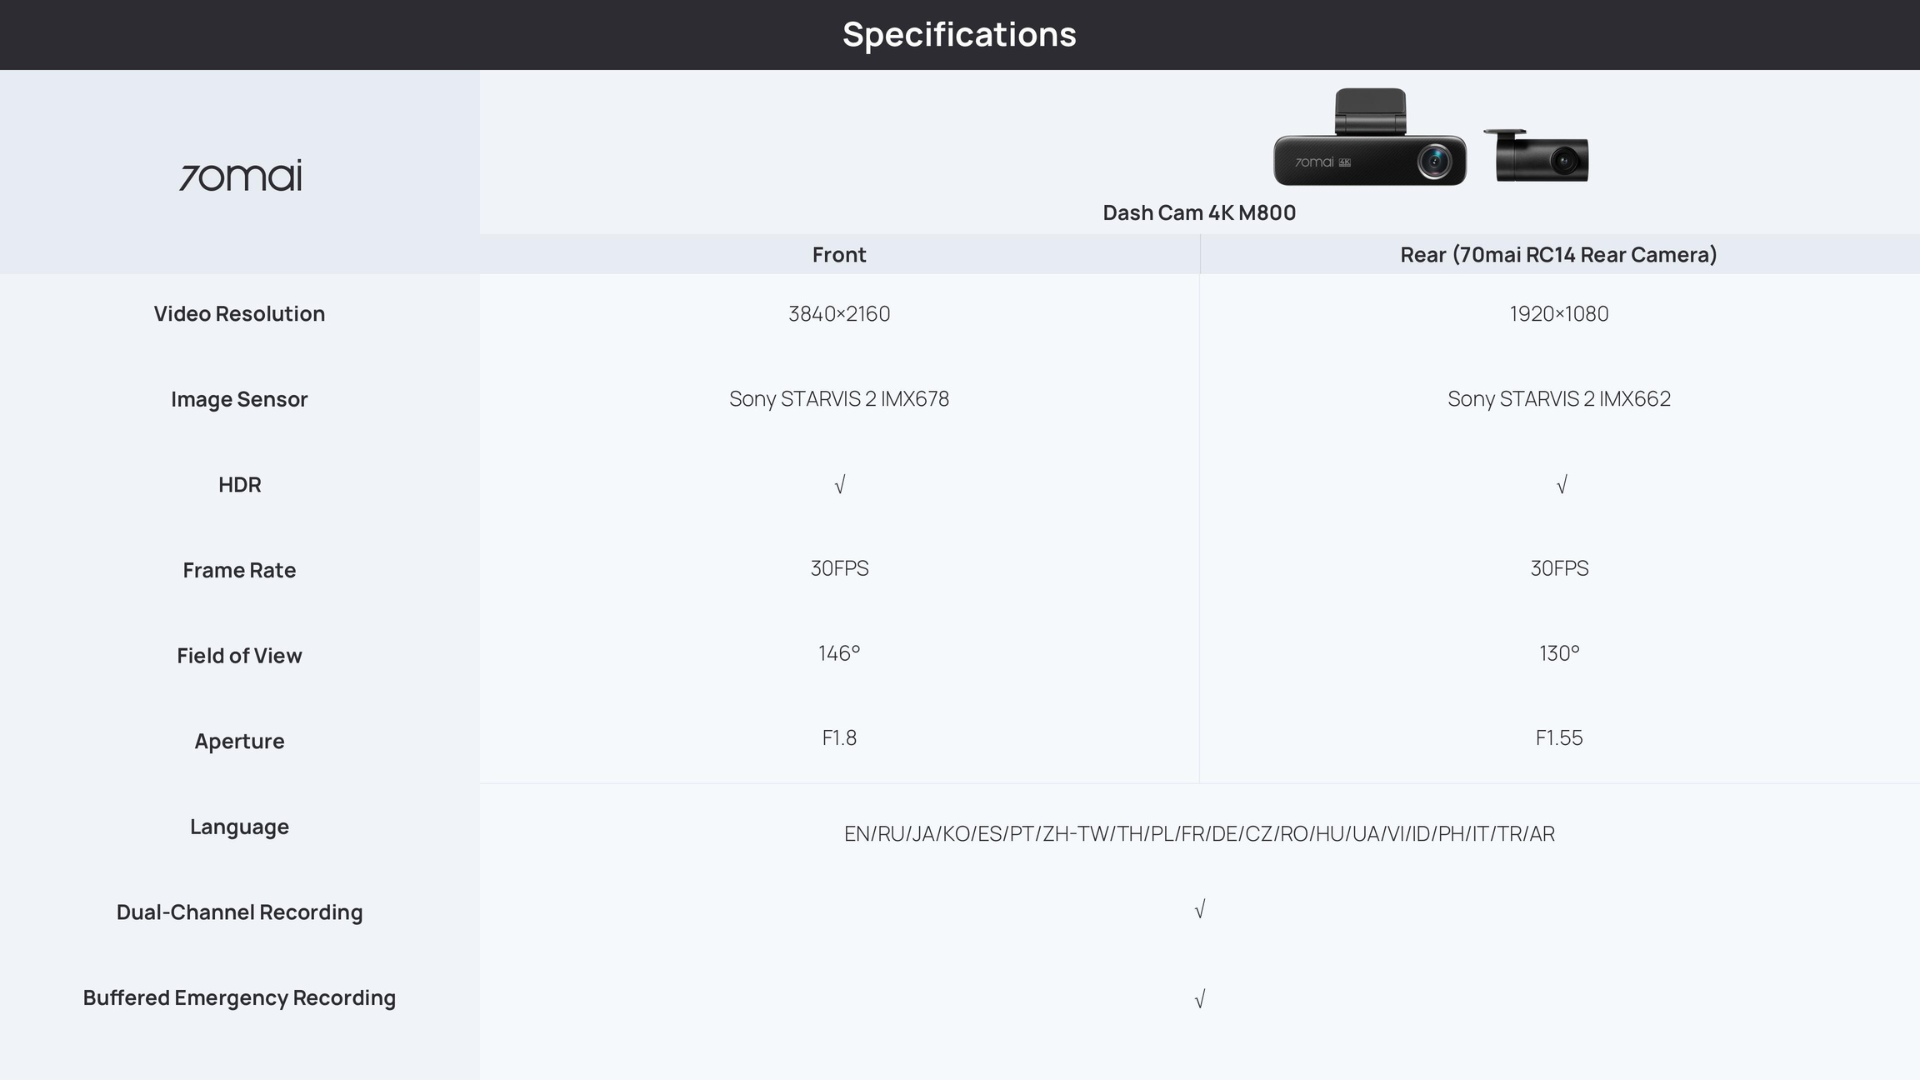Select the Rear (70mai RC14 Rear Camera) header
Image resolution: width=1920 pixels, height=1080 pixels.
[1558, 255]
